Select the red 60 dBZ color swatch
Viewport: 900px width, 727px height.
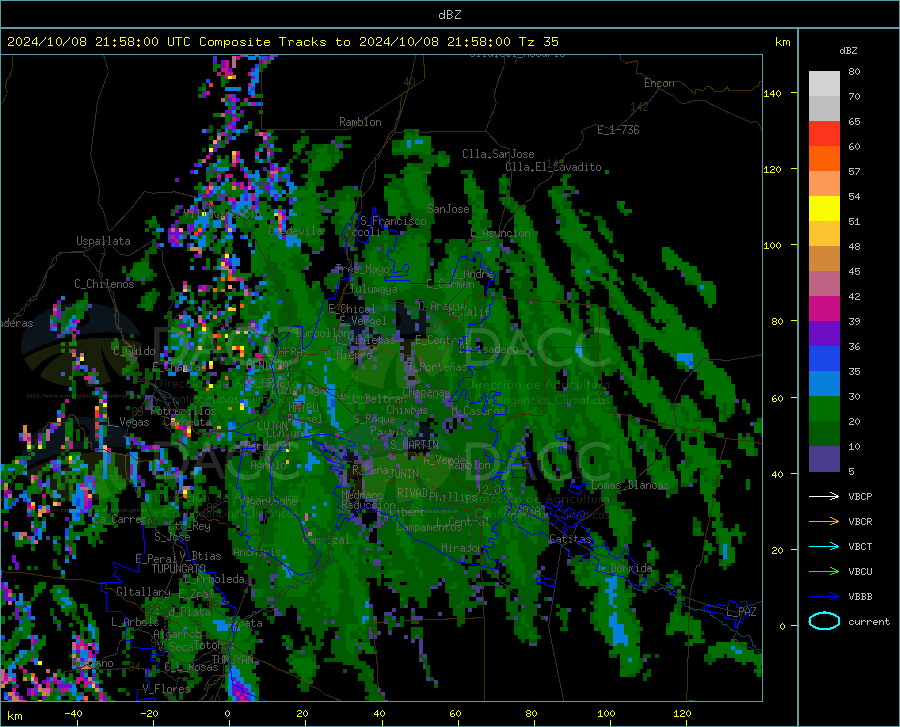(x=824, y=134)
